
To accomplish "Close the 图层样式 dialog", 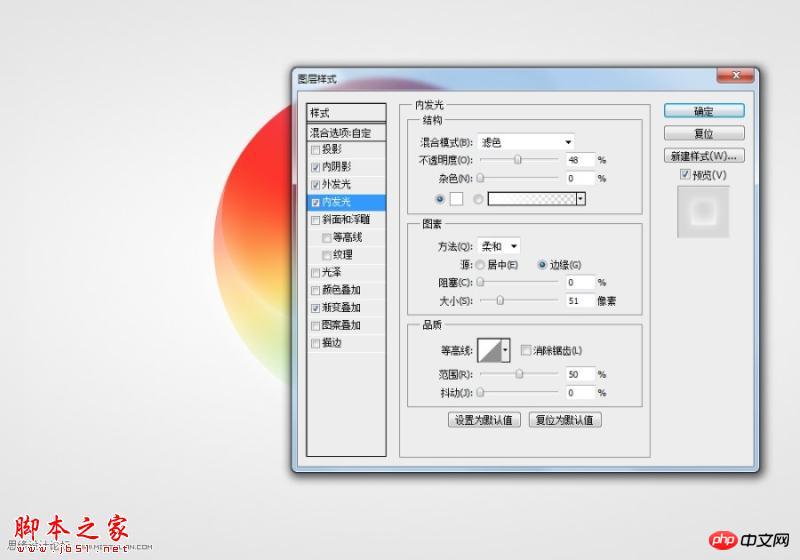I will (x=735, y=75).
